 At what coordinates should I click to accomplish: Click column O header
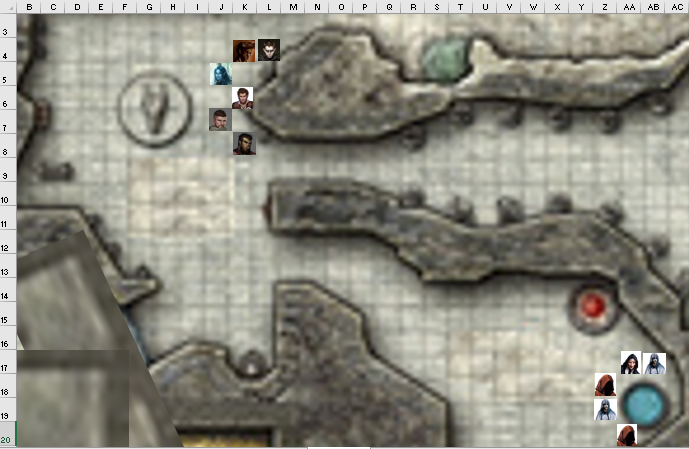[x=341, y=7]
